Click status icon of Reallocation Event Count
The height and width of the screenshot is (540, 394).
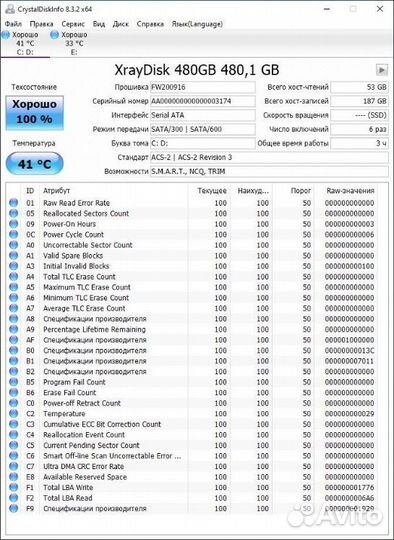click(x=13, y=435)
